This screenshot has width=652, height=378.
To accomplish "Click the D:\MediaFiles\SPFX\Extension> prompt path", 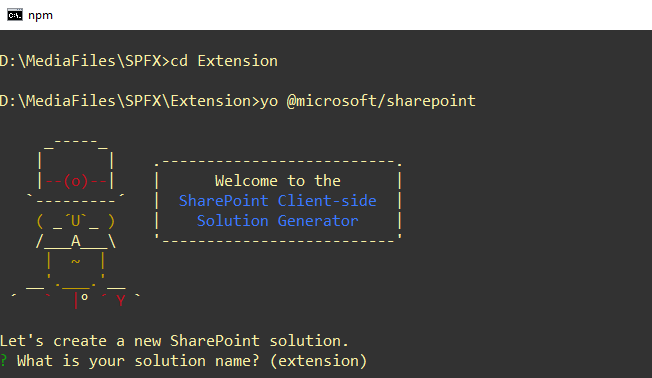I will pos(130,101).
